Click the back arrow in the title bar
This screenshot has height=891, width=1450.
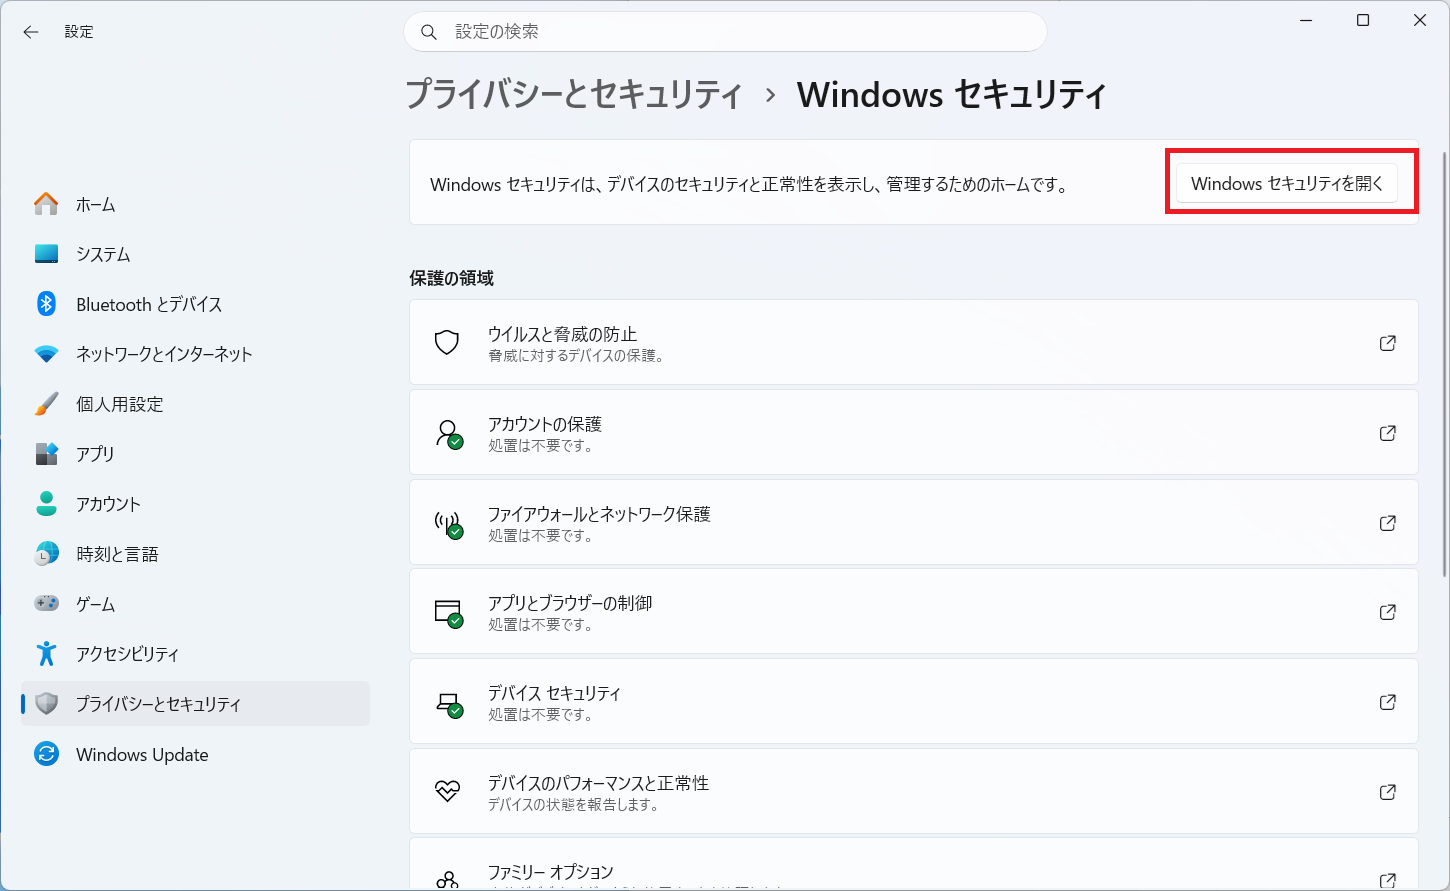point(31,32)
